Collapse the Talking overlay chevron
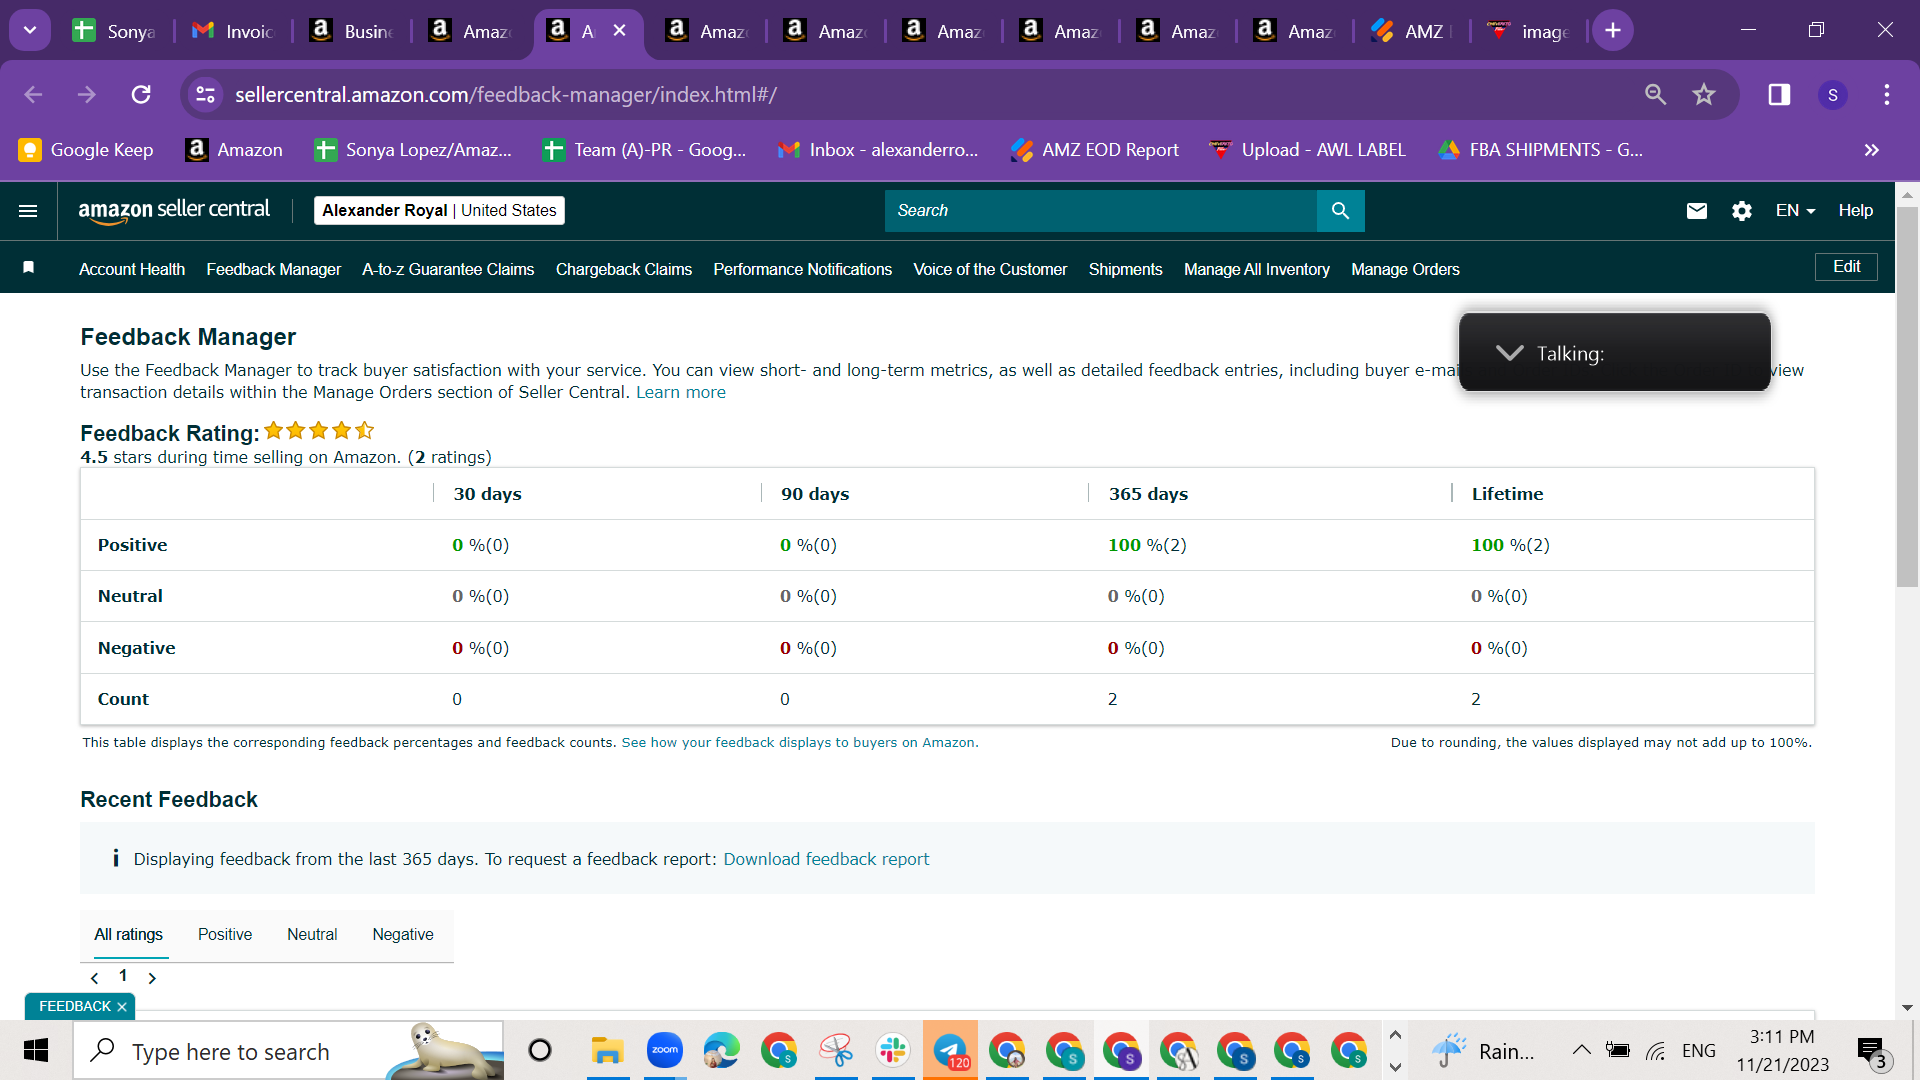This screenshot has width=1920, height=1080. pyautogui.click(x=1509, y=353)
